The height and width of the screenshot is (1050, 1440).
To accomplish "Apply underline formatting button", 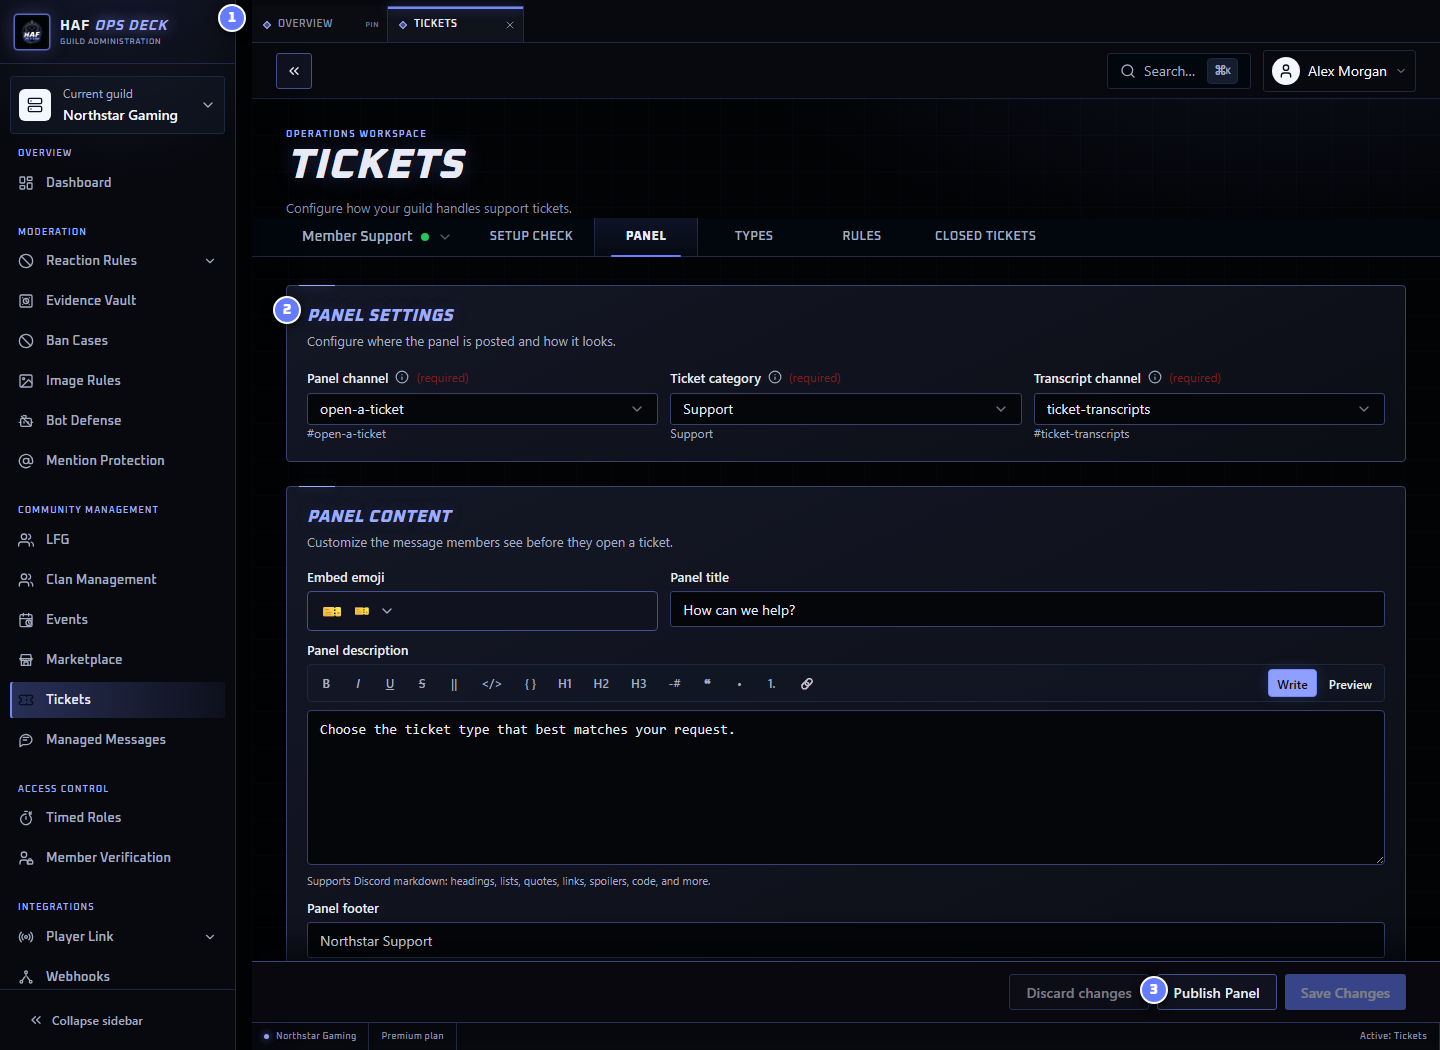I will tap(390, 684).
